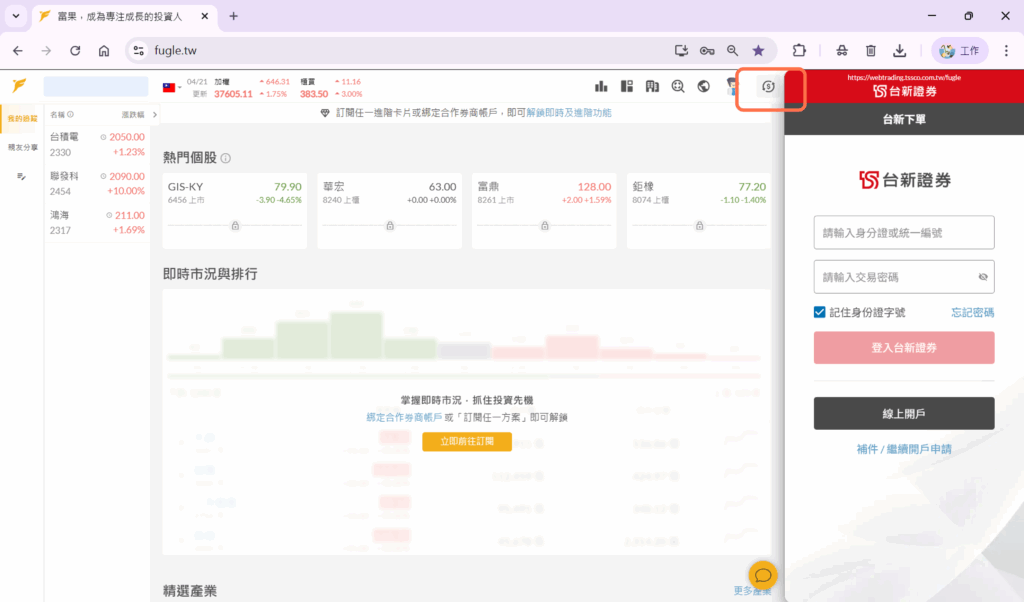The width and height of the screenshot is (1024, 602).
Task: Bookmark this page with the star icon
Action: click(x=758, y=50)
